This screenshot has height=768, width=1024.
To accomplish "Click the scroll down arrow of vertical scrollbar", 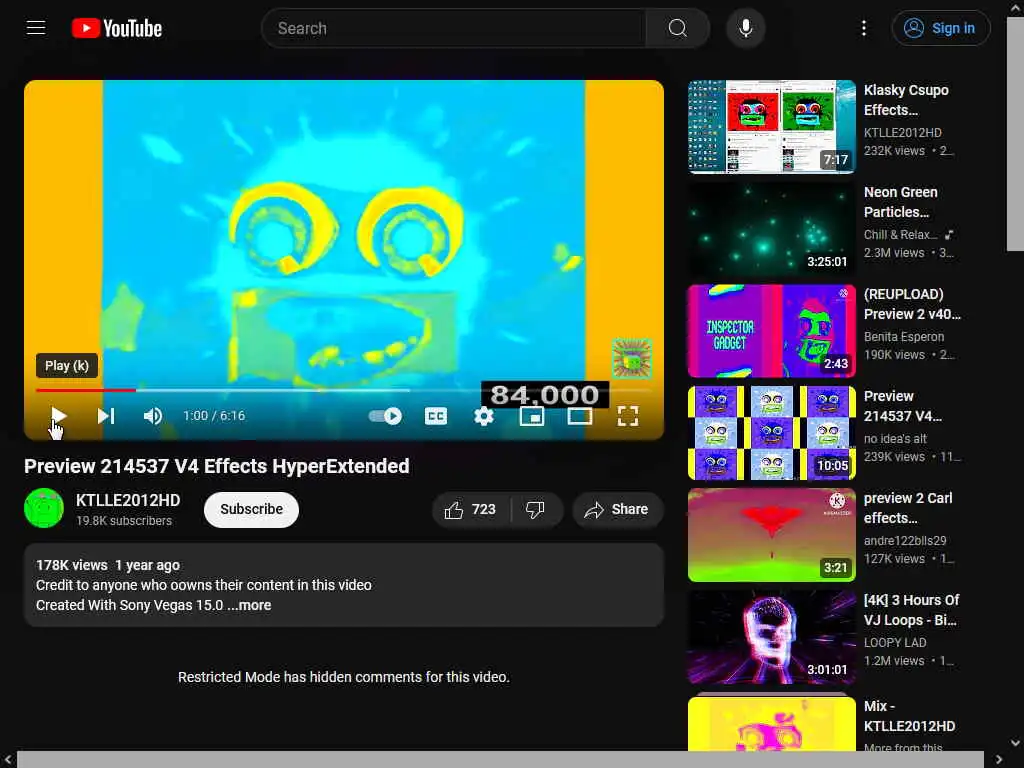I will pos(1015,743).
